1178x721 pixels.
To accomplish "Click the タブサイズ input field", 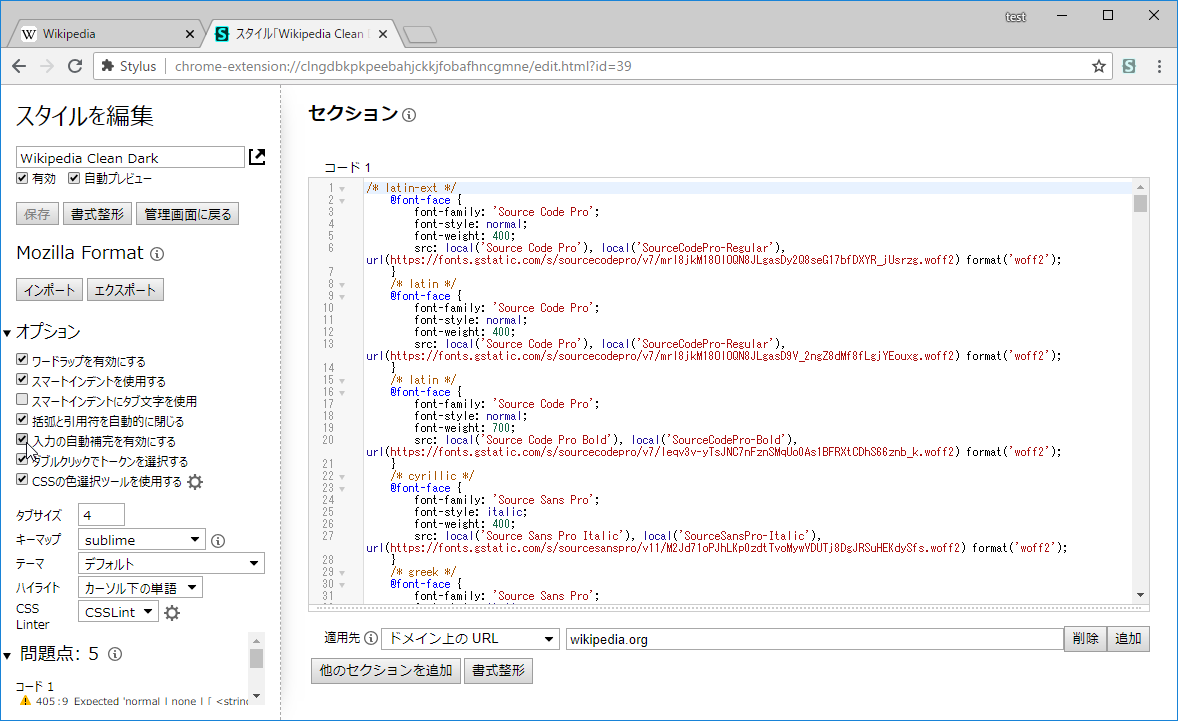I will (101, 515).
